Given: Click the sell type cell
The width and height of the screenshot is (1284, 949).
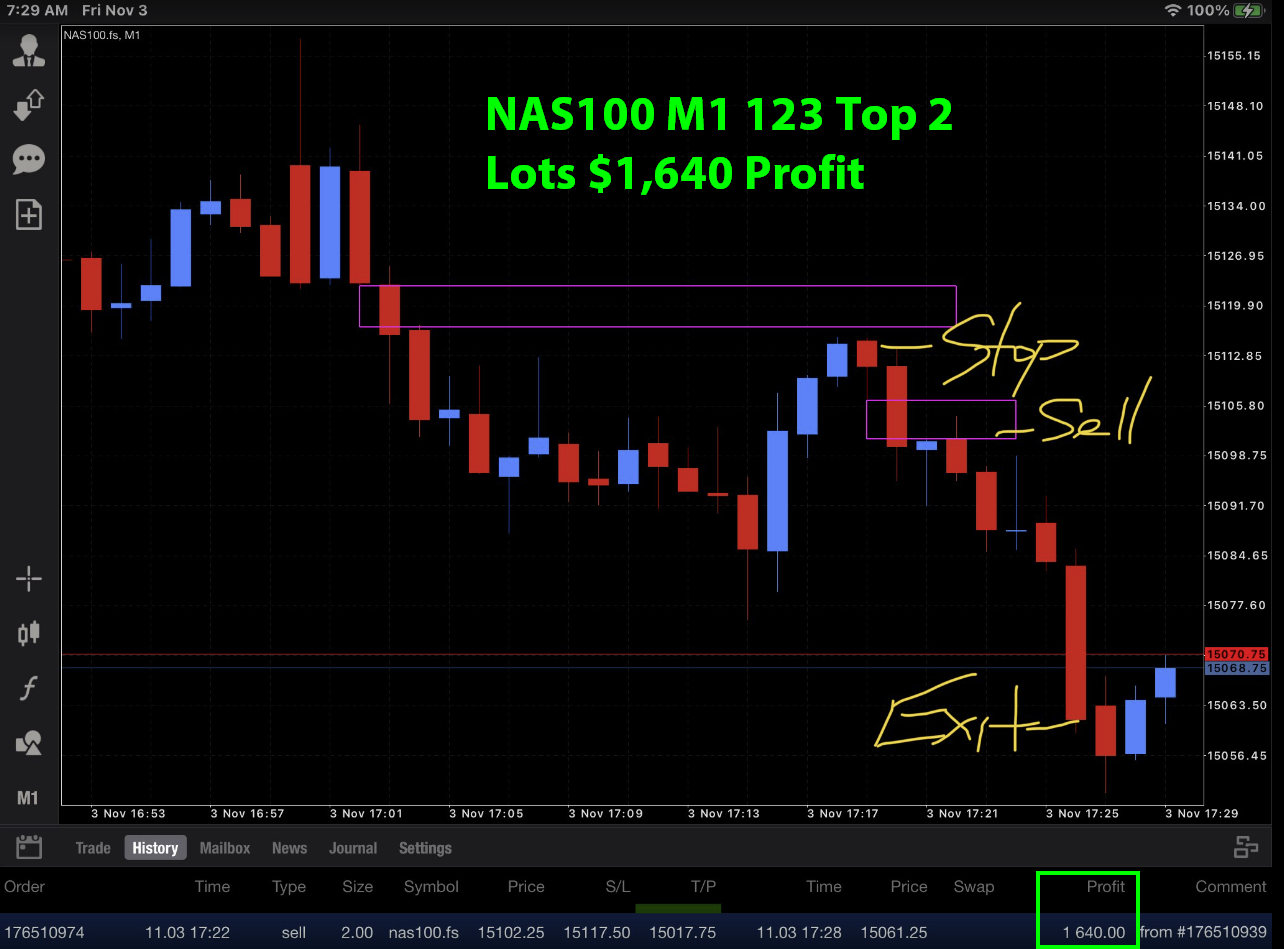Looking at the screenshot, I should (293, 932).
